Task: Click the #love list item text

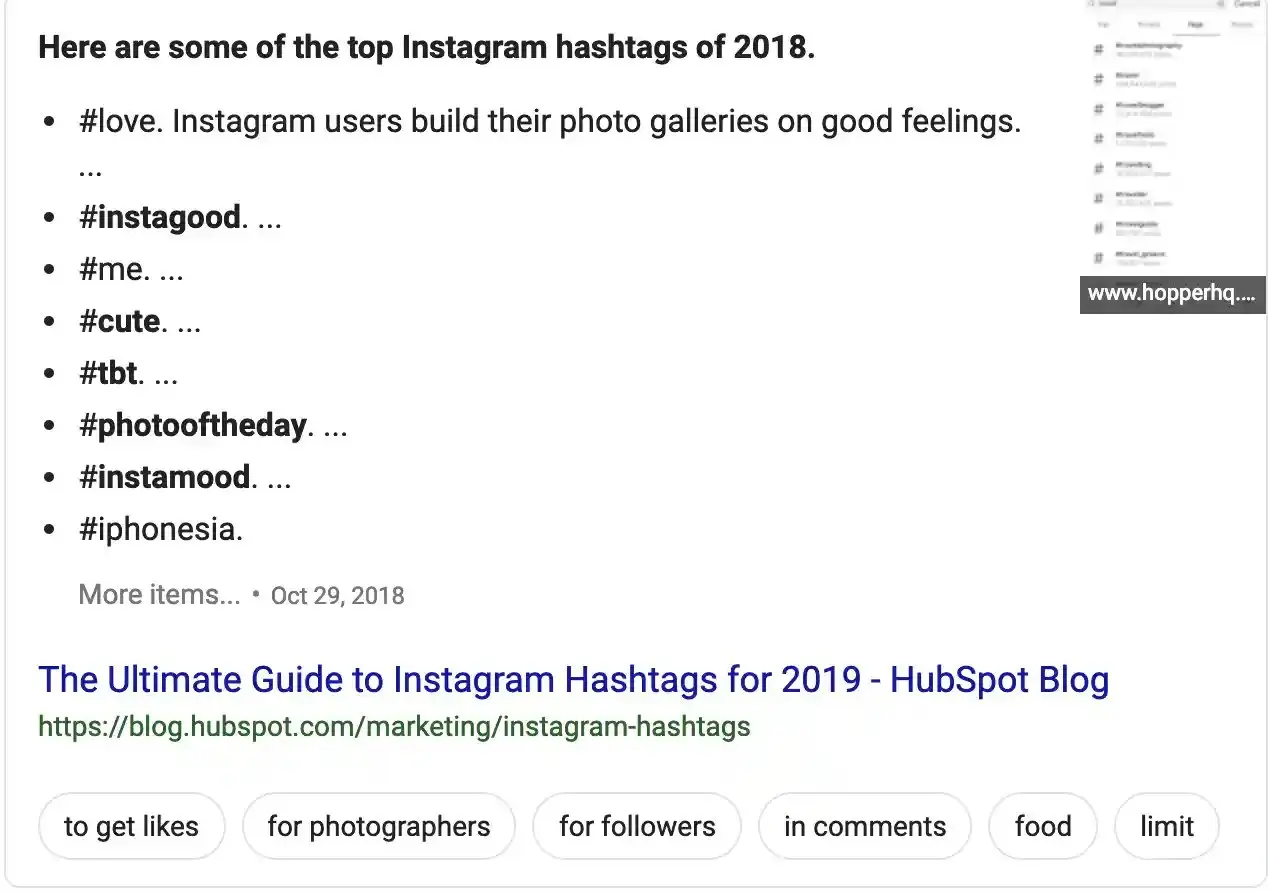Action: pos(550,122)
